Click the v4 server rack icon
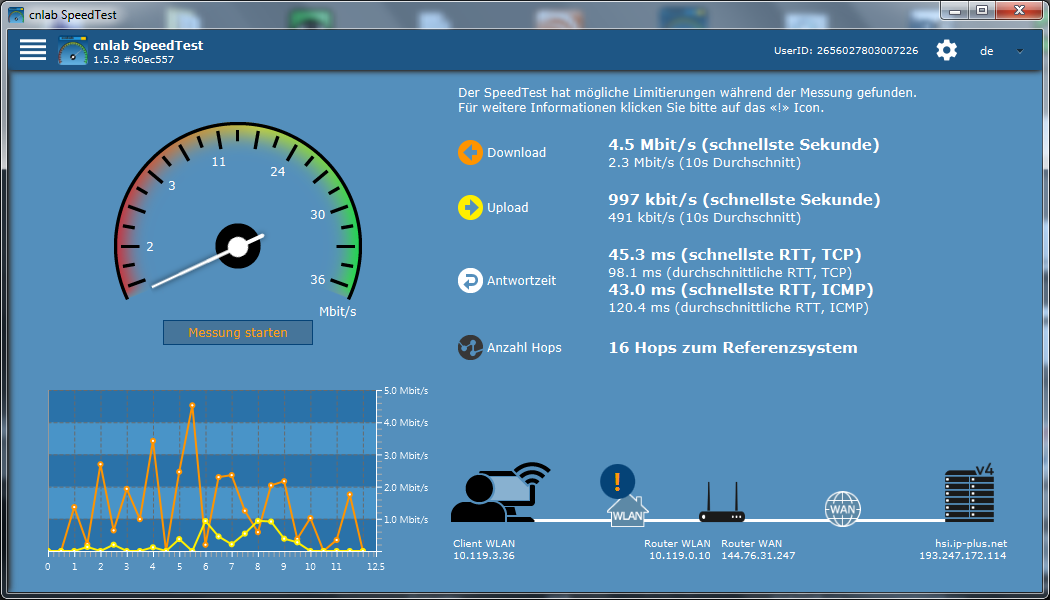This screenshot has height=600, width=1050. click(x=969, y=493)
